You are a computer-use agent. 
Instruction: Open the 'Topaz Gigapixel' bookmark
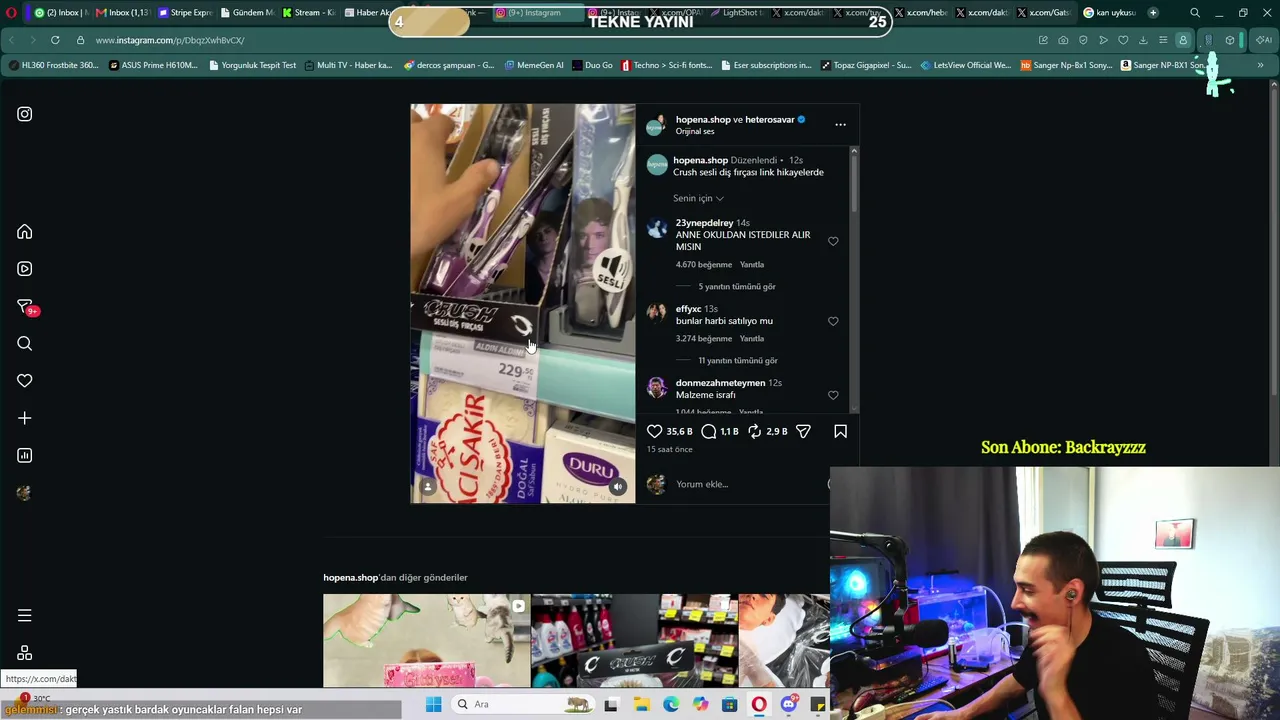tap(866, 65)
